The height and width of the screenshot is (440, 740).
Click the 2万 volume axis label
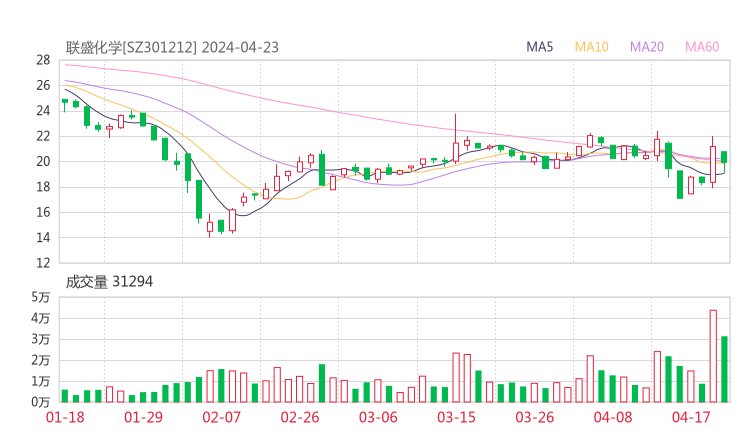41,360
